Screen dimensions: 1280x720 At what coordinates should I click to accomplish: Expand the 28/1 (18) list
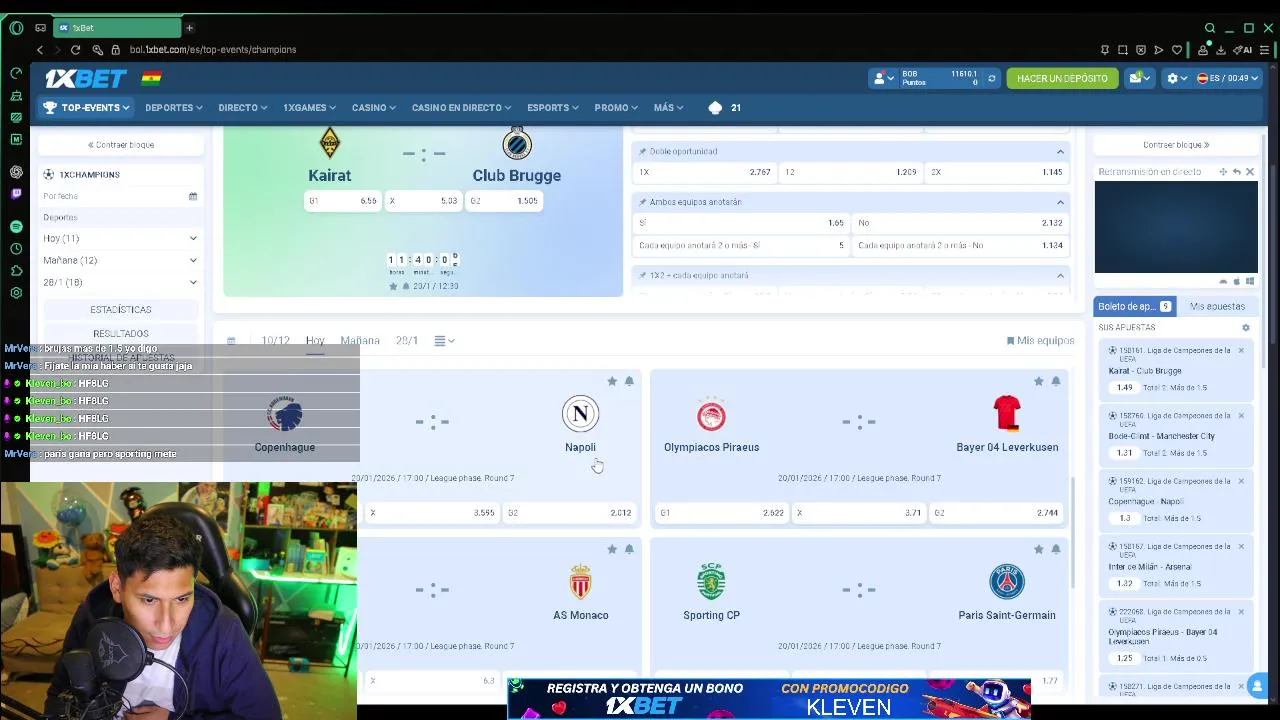[120, 282]
